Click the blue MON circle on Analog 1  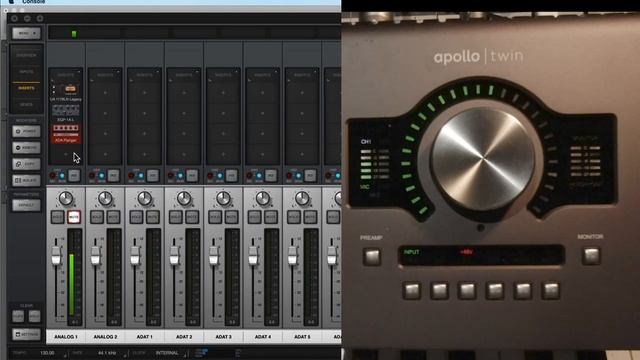click(x=62, y=176)
